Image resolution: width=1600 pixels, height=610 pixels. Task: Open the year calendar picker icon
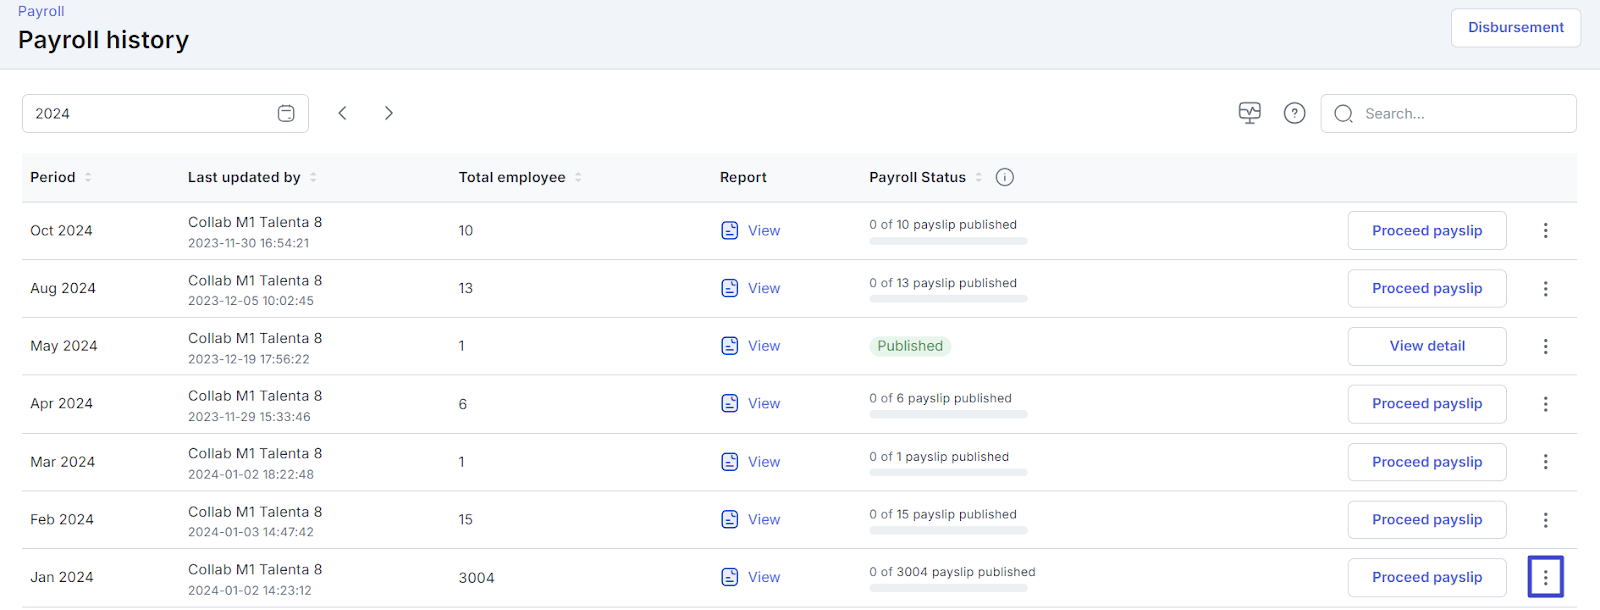point(286,113)
